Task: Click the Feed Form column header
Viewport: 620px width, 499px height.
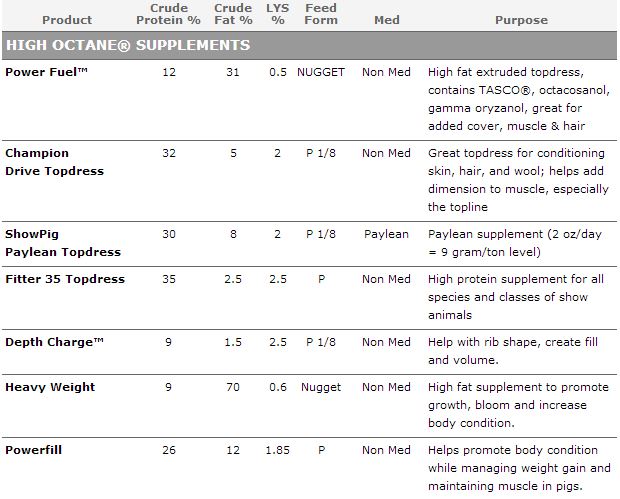Action: [x=321, y=14]
